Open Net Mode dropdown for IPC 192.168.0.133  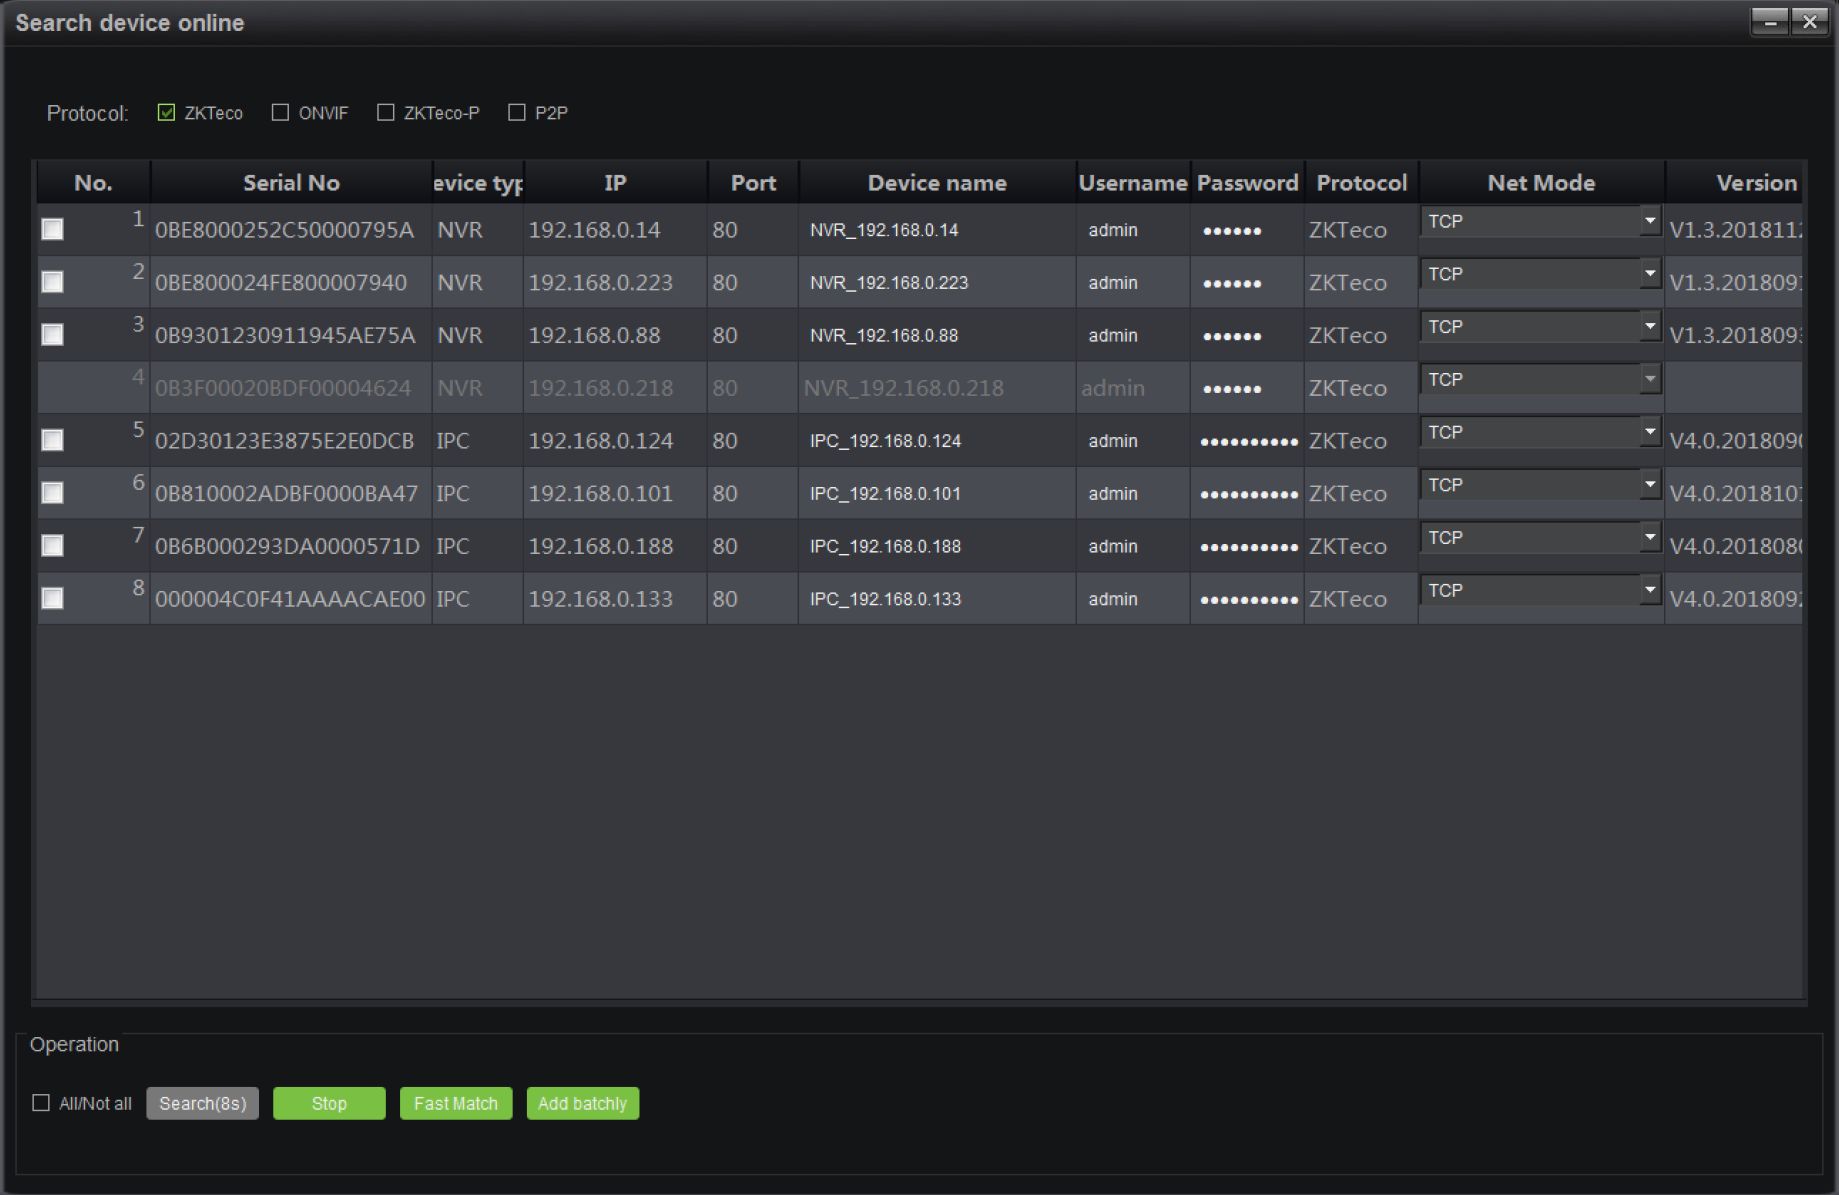(x=1649, y=591)
